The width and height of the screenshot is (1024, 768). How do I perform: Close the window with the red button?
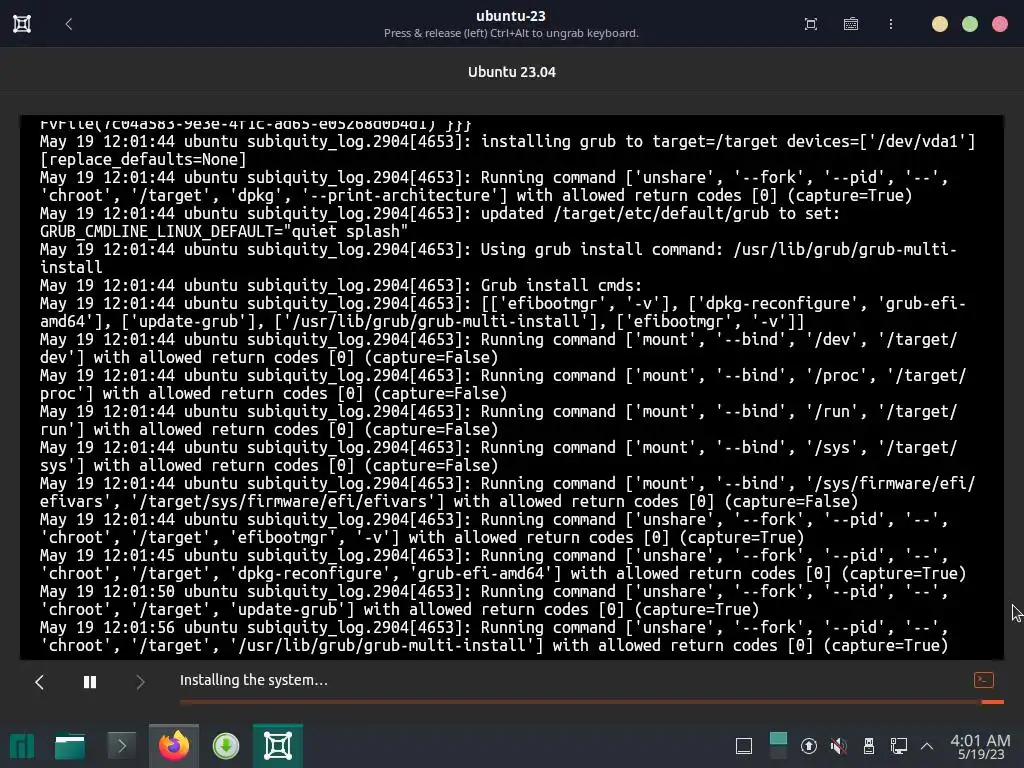[1000, 24]
